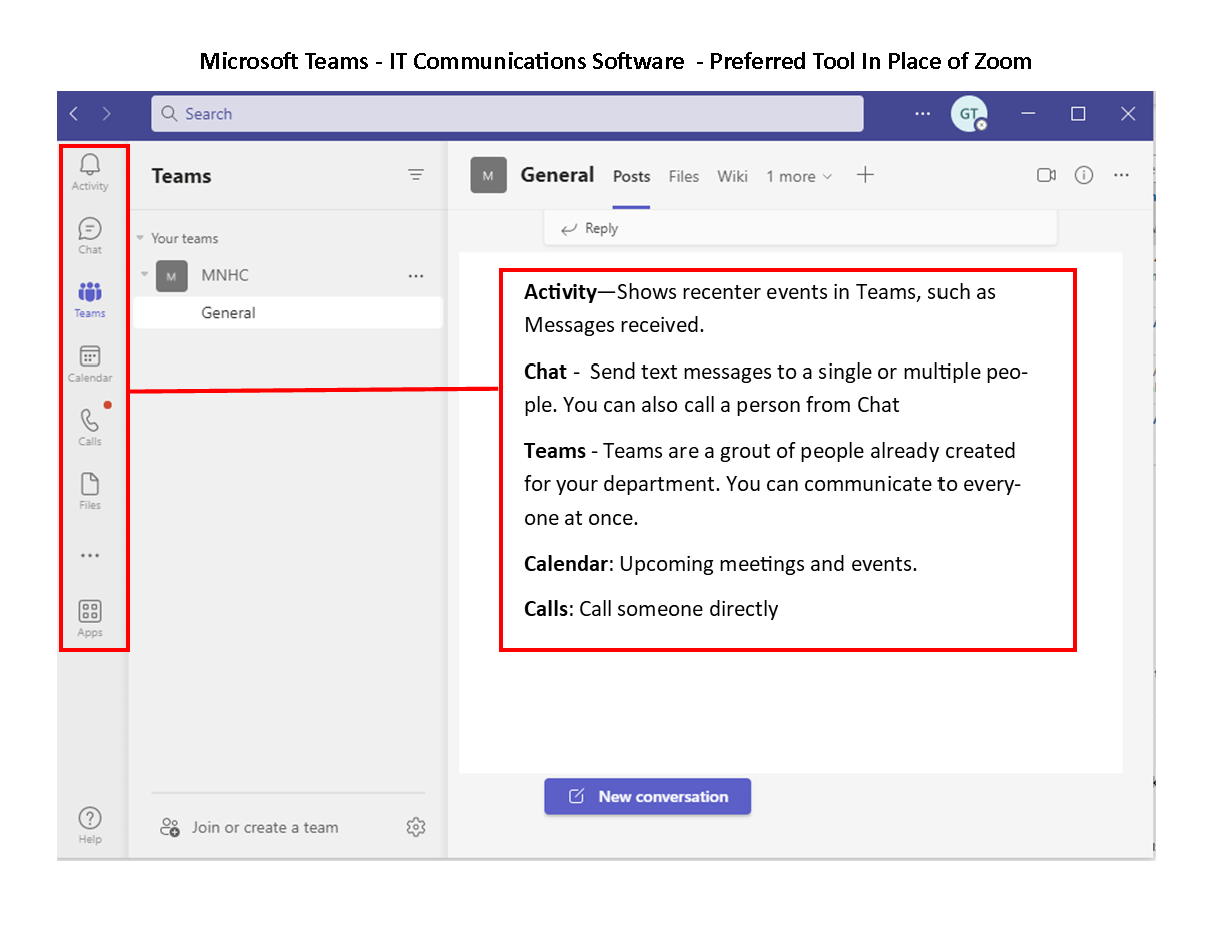
Task: Open the Calendar sidebar icon
Action: [x=90, y=364]
